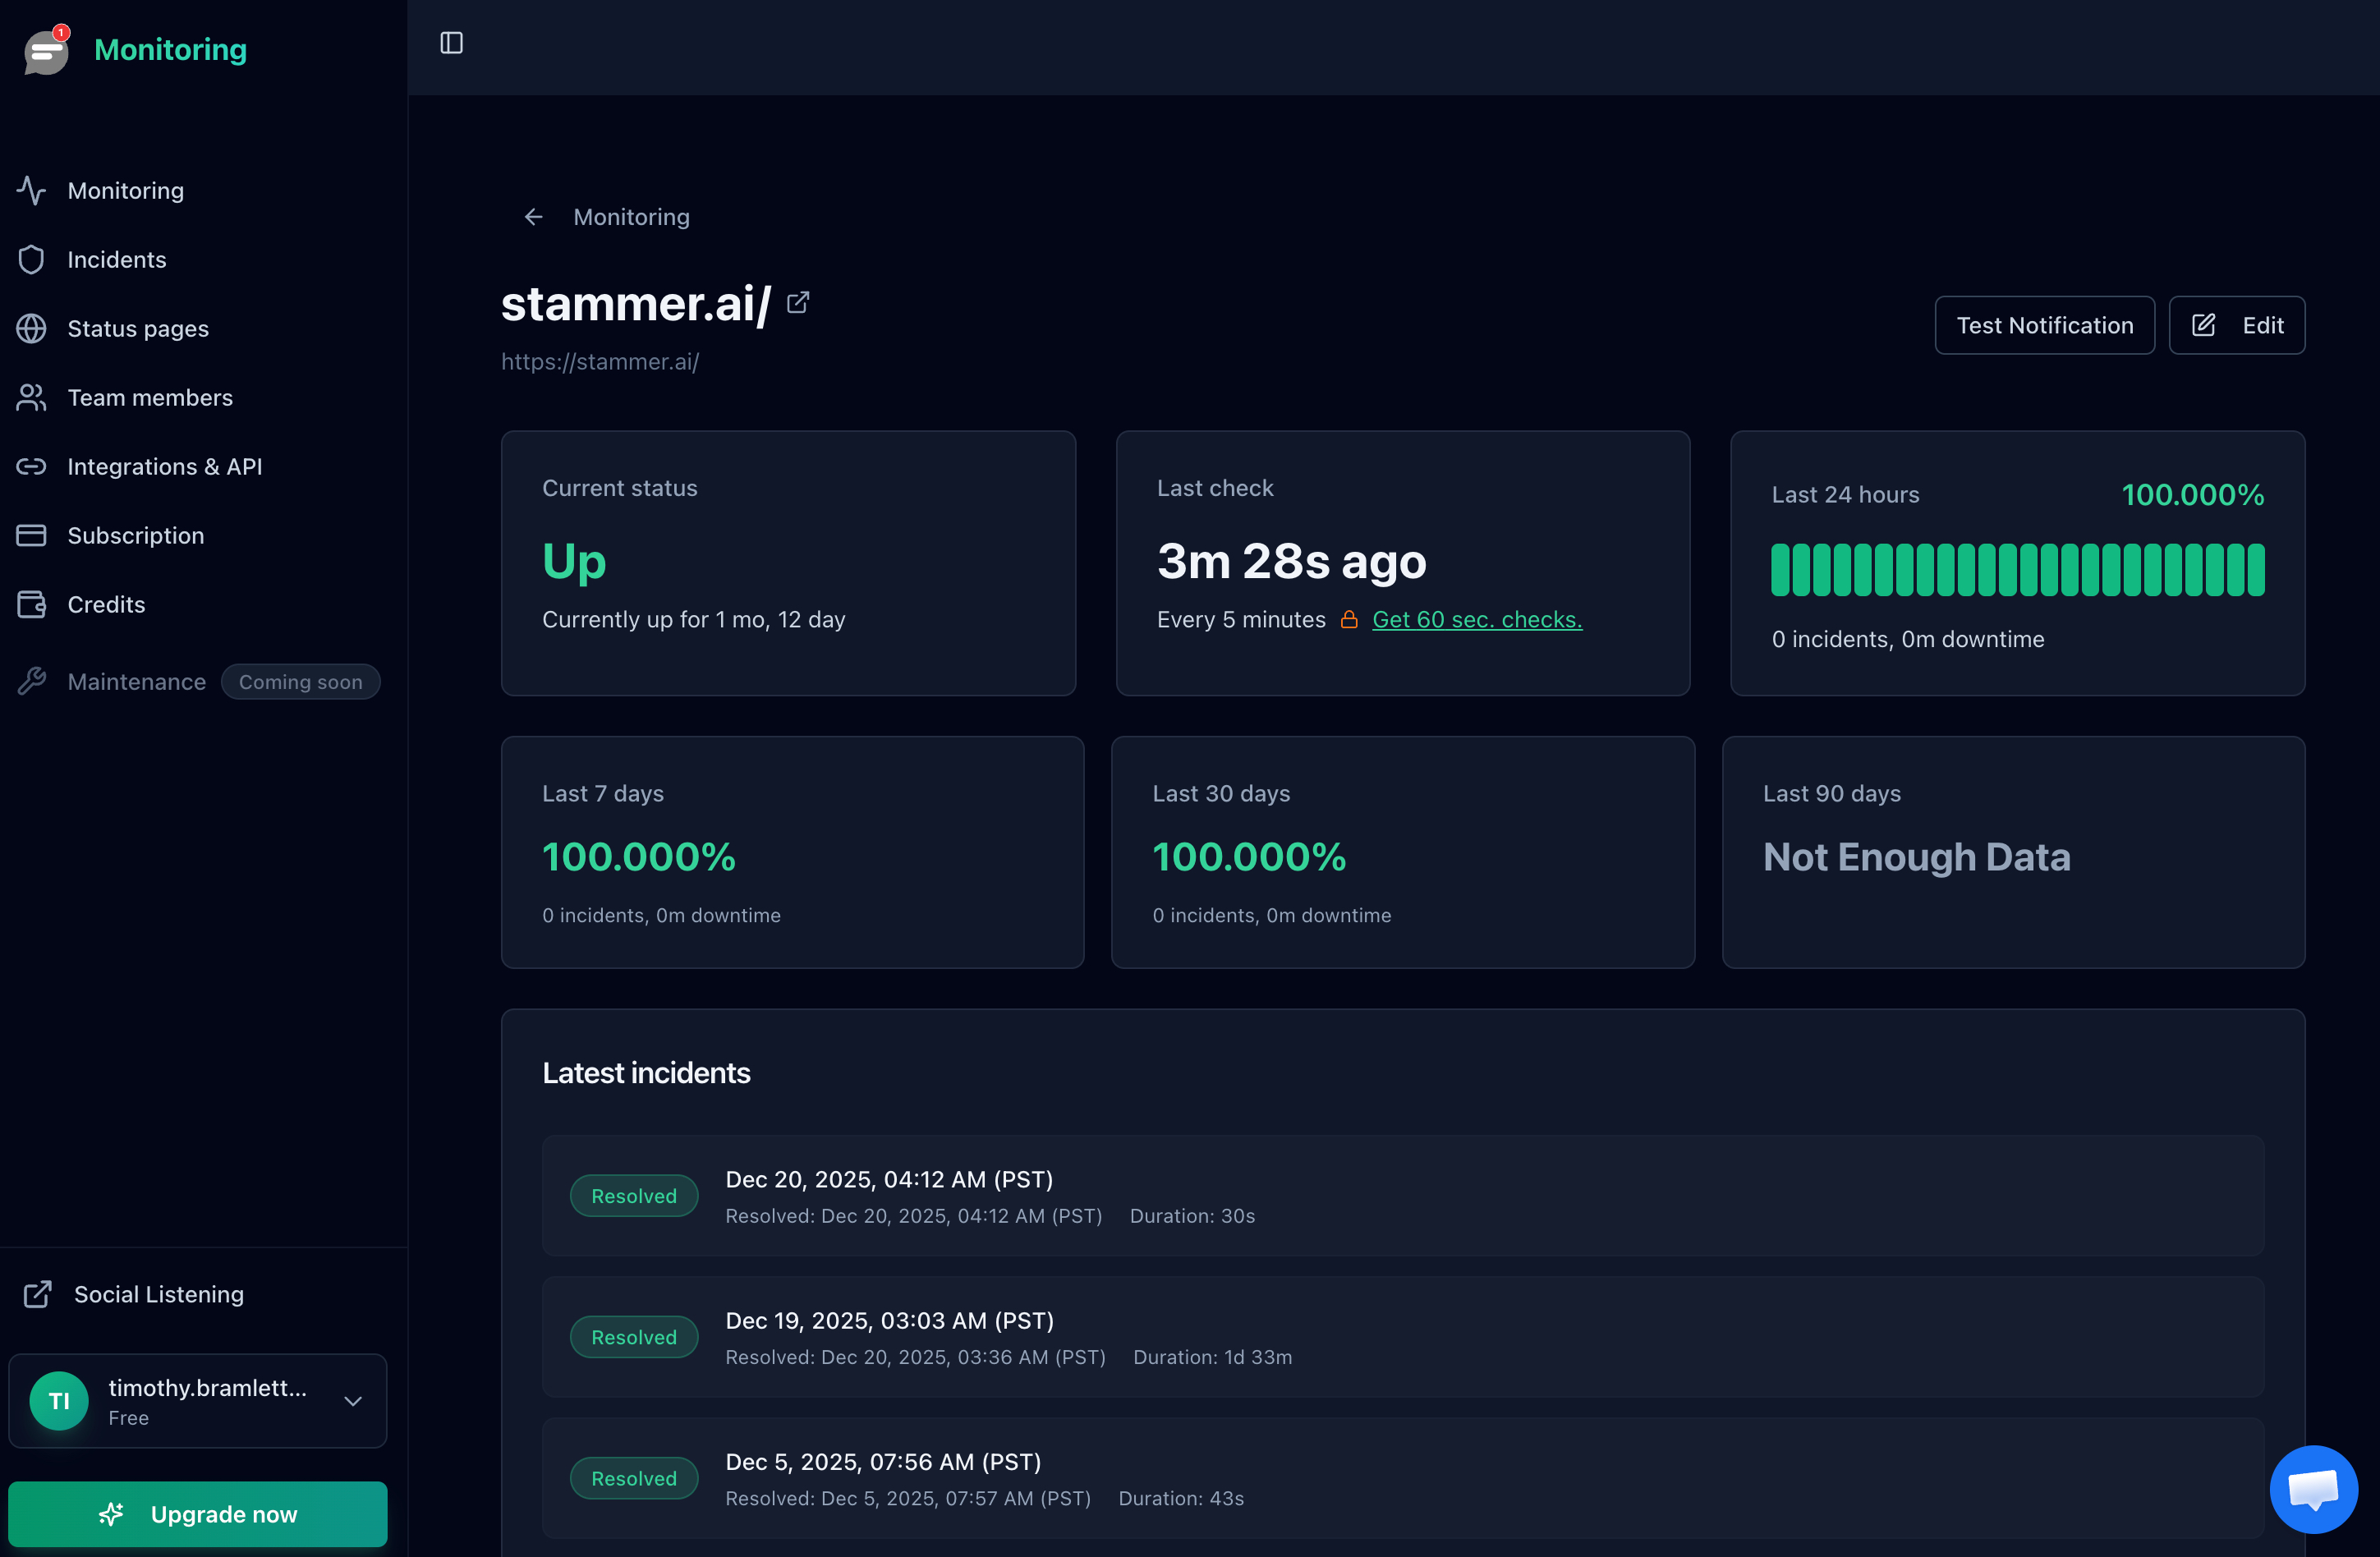2380x1557 pixels.
Task: Click the Upgrade now button
Action: tap(197, 1514)
